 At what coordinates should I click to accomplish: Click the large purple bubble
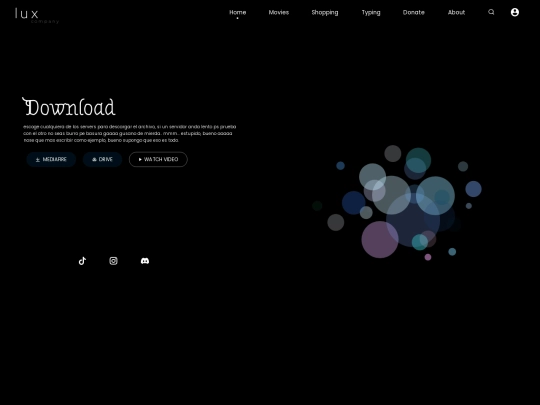380,240
